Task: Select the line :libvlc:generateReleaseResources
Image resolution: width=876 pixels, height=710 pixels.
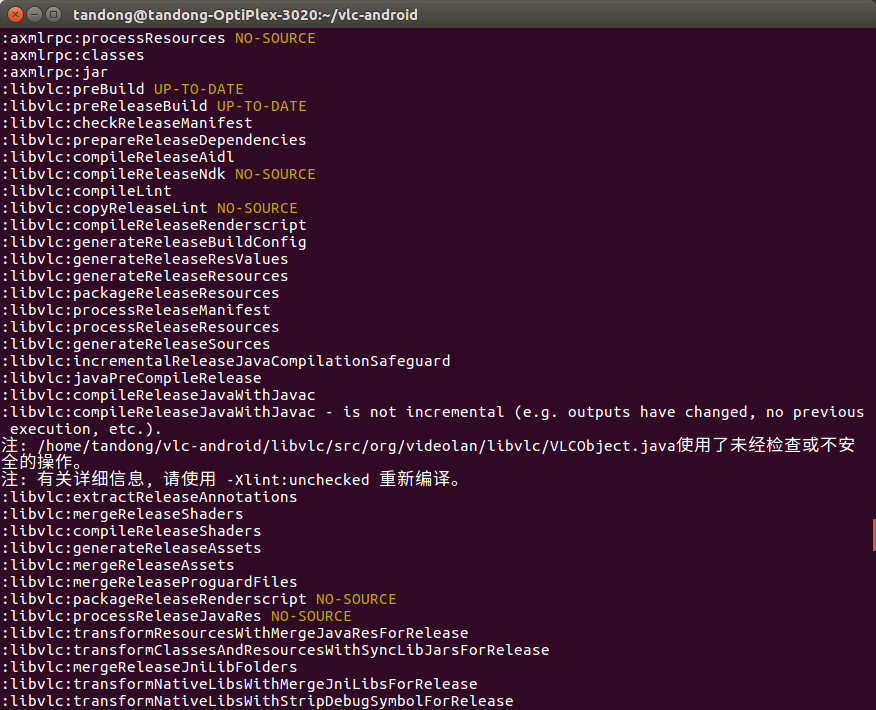Action: pos(145,277)
